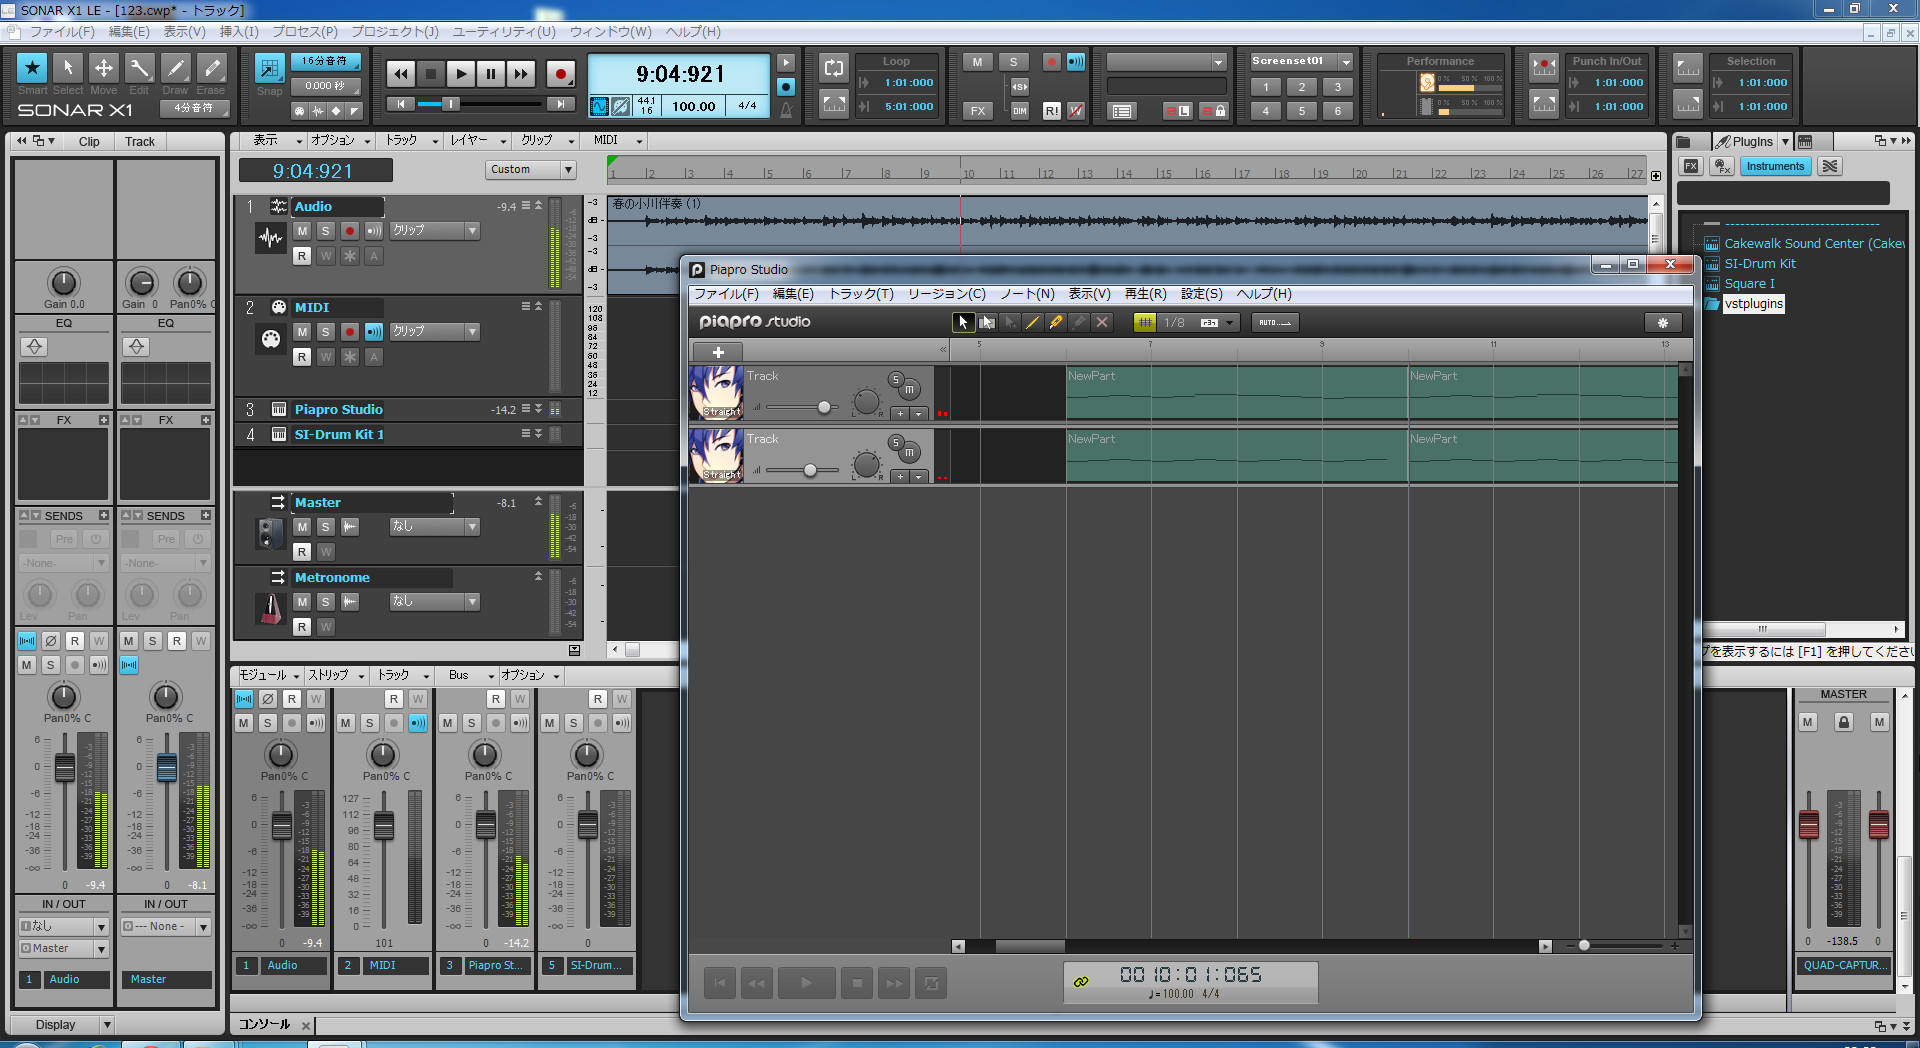
Task: Select the Smart tool in SONAR
Action: point(32,68)
